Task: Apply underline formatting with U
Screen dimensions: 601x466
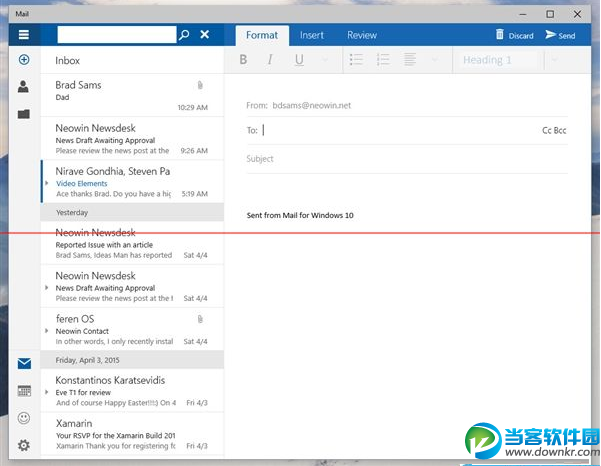Action: click(299, 60)
